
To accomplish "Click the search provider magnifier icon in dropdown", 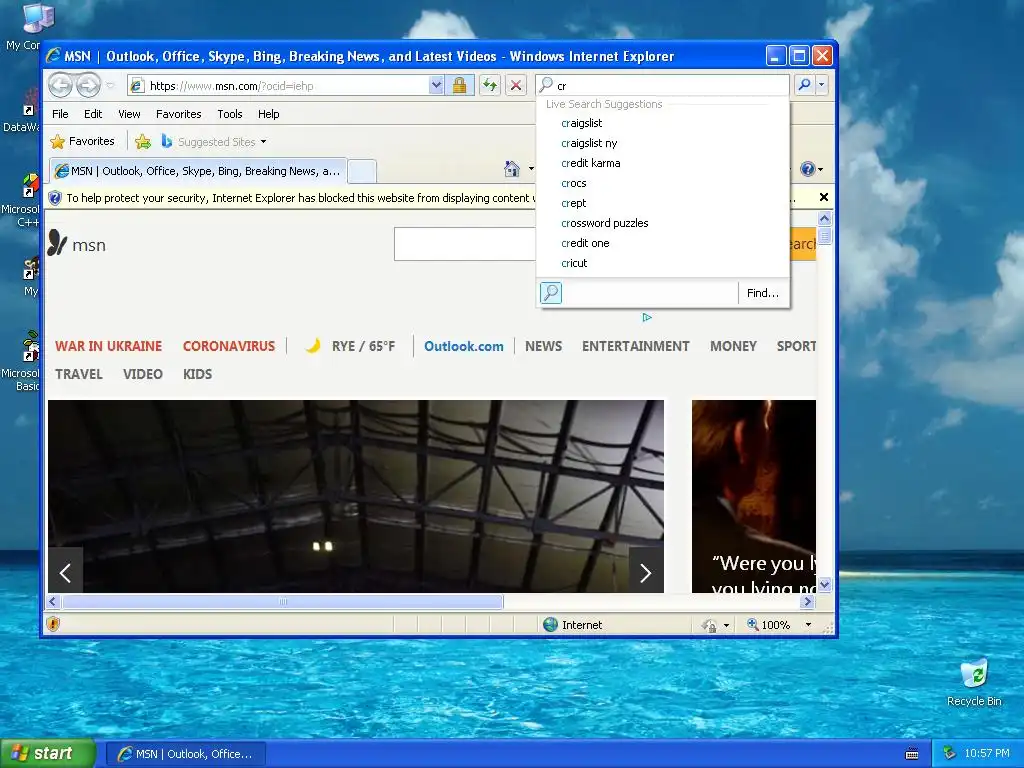I will pyautogui.click(x=551, y=293).
